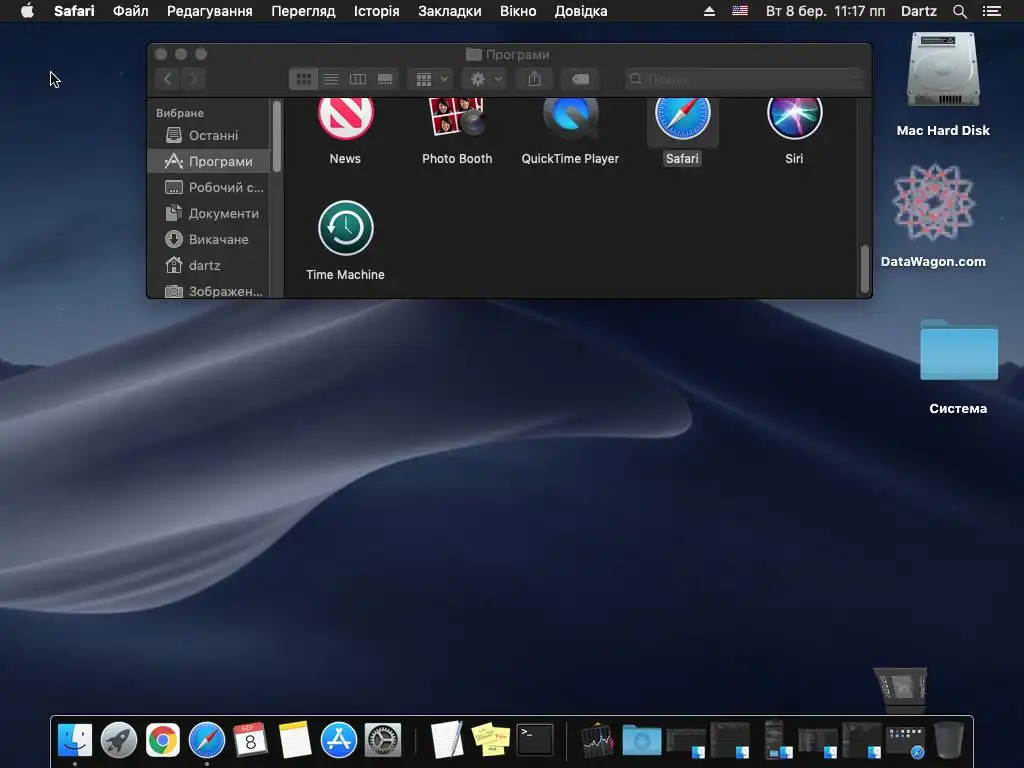Viewport: 1024px width, 768px height.
Task: Open Safari from the Dock
Action: 206,740
